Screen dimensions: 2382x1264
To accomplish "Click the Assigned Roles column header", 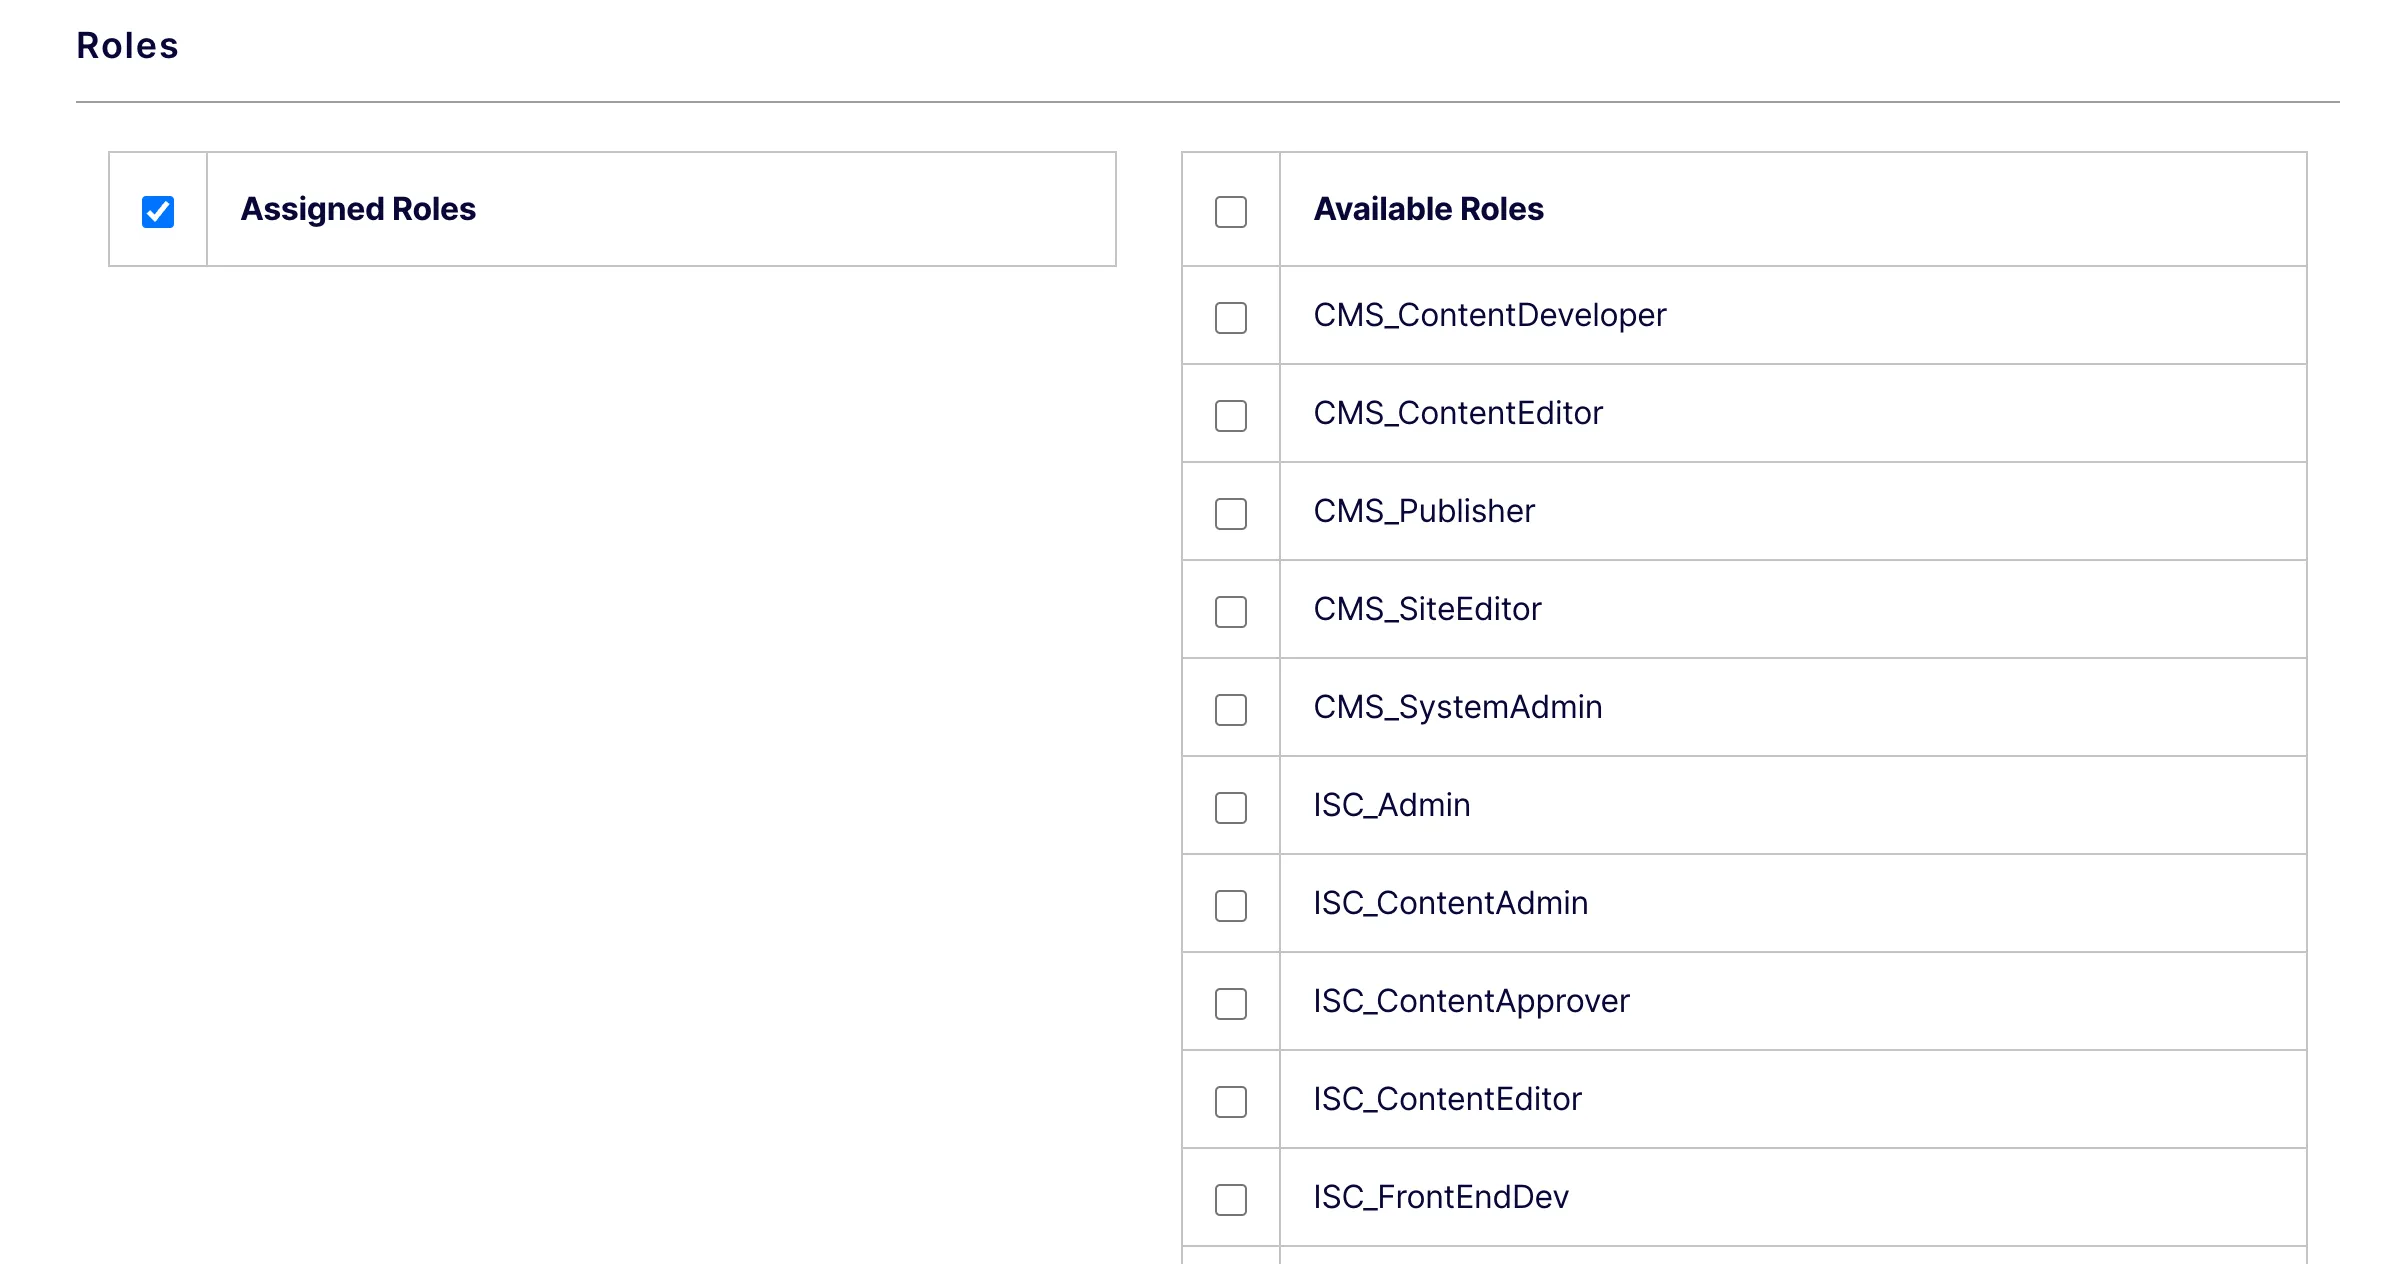I will click(358, 209).
